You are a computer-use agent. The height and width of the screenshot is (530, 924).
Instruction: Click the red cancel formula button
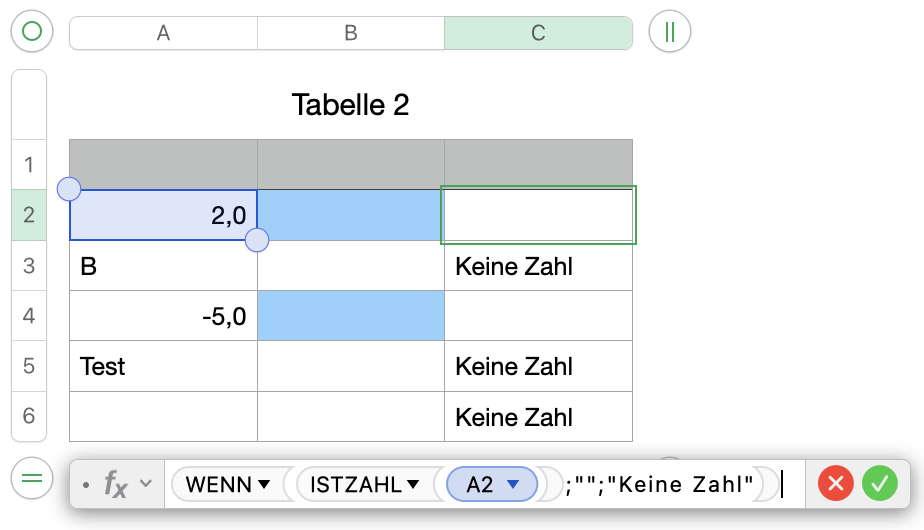(836, 485)
